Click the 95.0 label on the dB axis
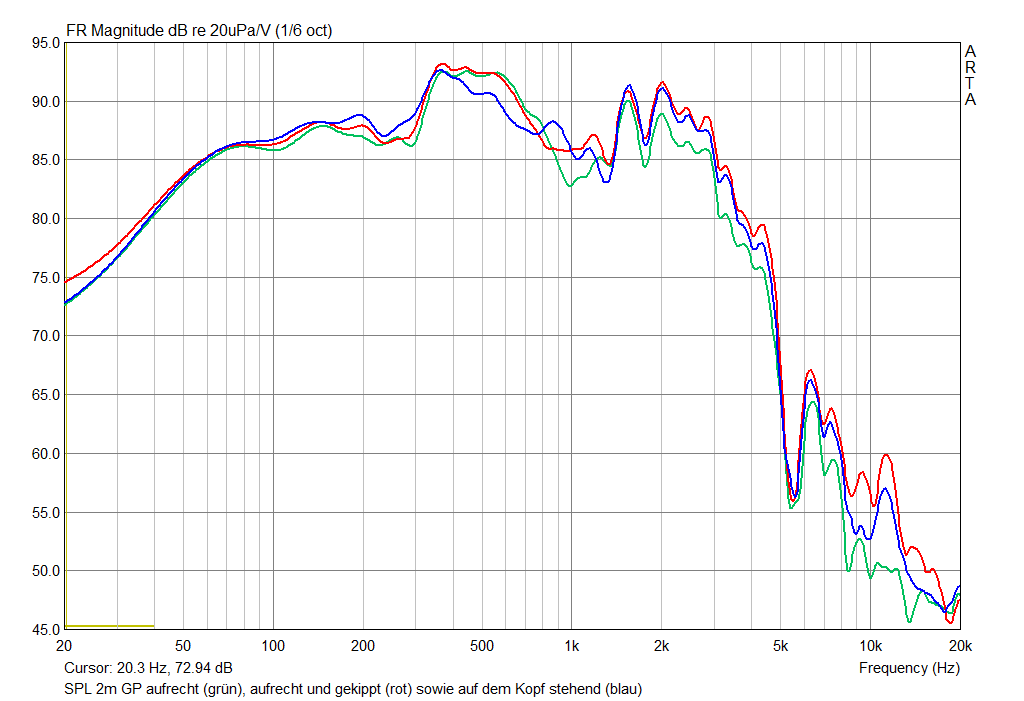Screen dimensions: 1024x701 [45, 43]
